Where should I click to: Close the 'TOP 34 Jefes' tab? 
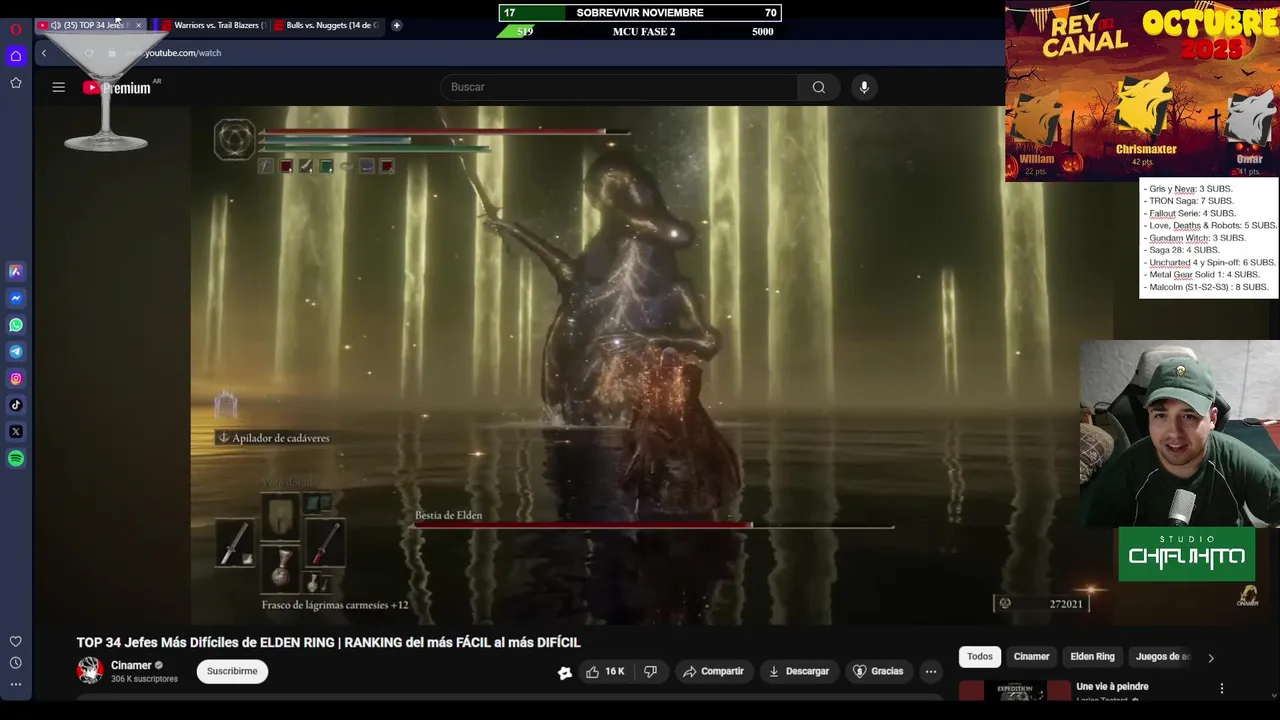tap(138, 25)
